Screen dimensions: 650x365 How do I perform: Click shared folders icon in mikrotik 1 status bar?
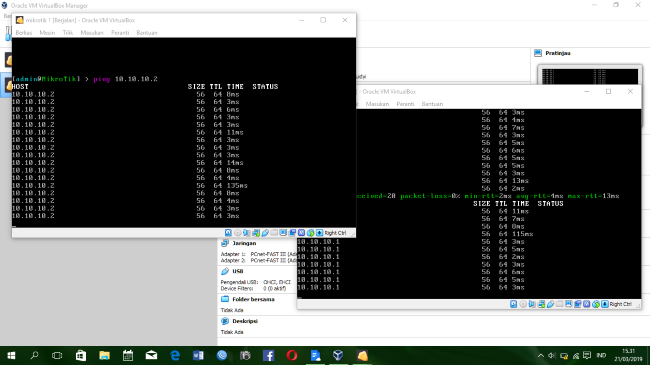pyautogui.click(x=274, y=233)
